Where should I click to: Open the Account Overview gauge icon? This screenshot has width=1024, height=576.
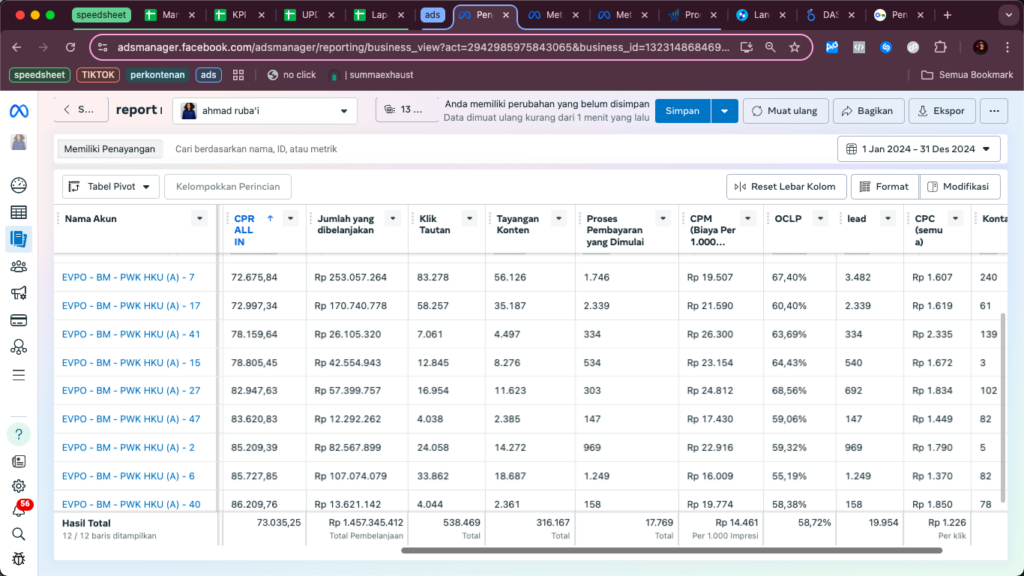pos(19,185)
